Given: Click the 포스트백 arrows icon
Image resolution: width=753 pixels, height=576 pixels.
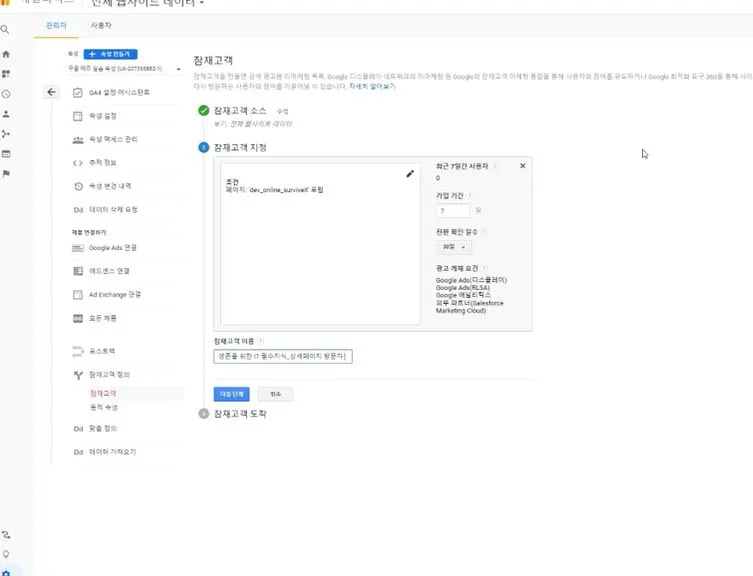Looking at the screenshot, I should [78, 352].
